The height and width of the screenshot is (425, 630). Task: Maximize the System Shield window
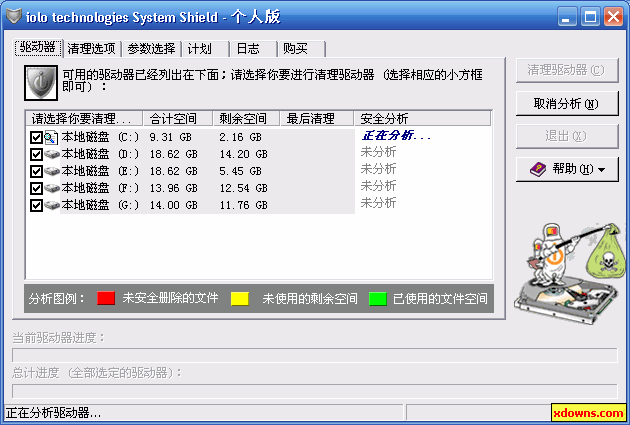(x=590, y=17)
